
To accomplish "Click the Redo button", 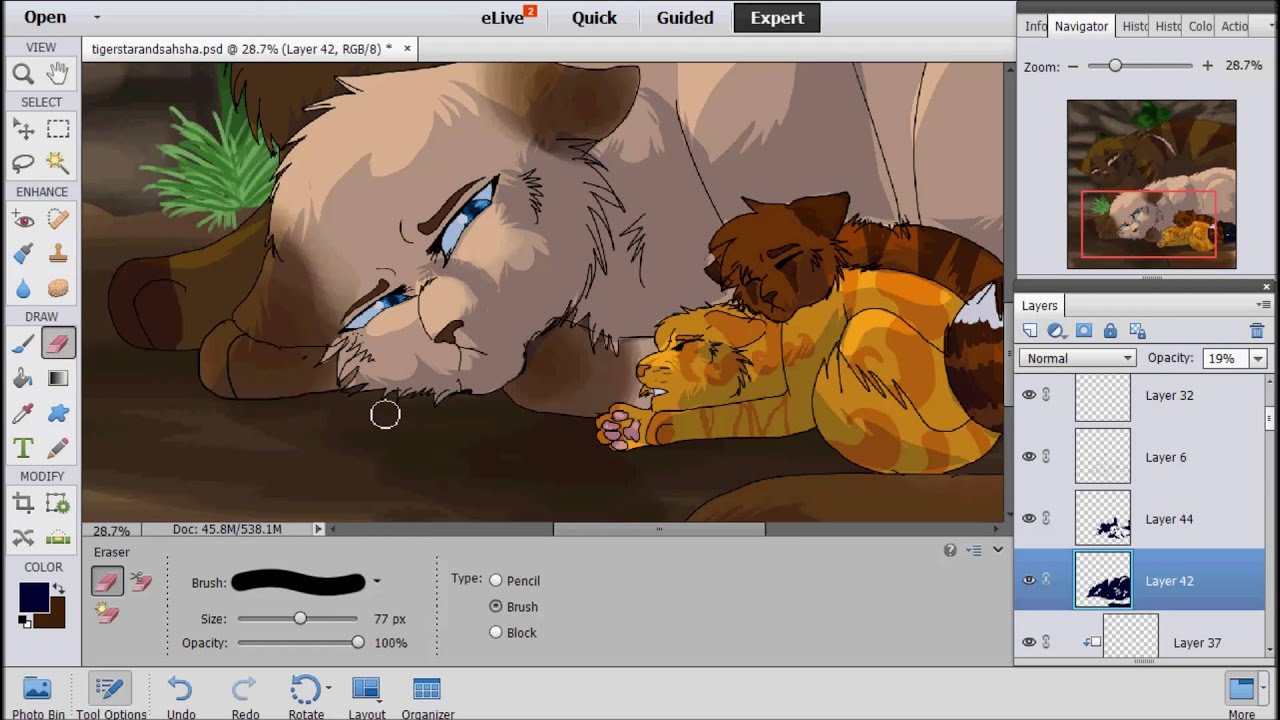I will [245, 696].
